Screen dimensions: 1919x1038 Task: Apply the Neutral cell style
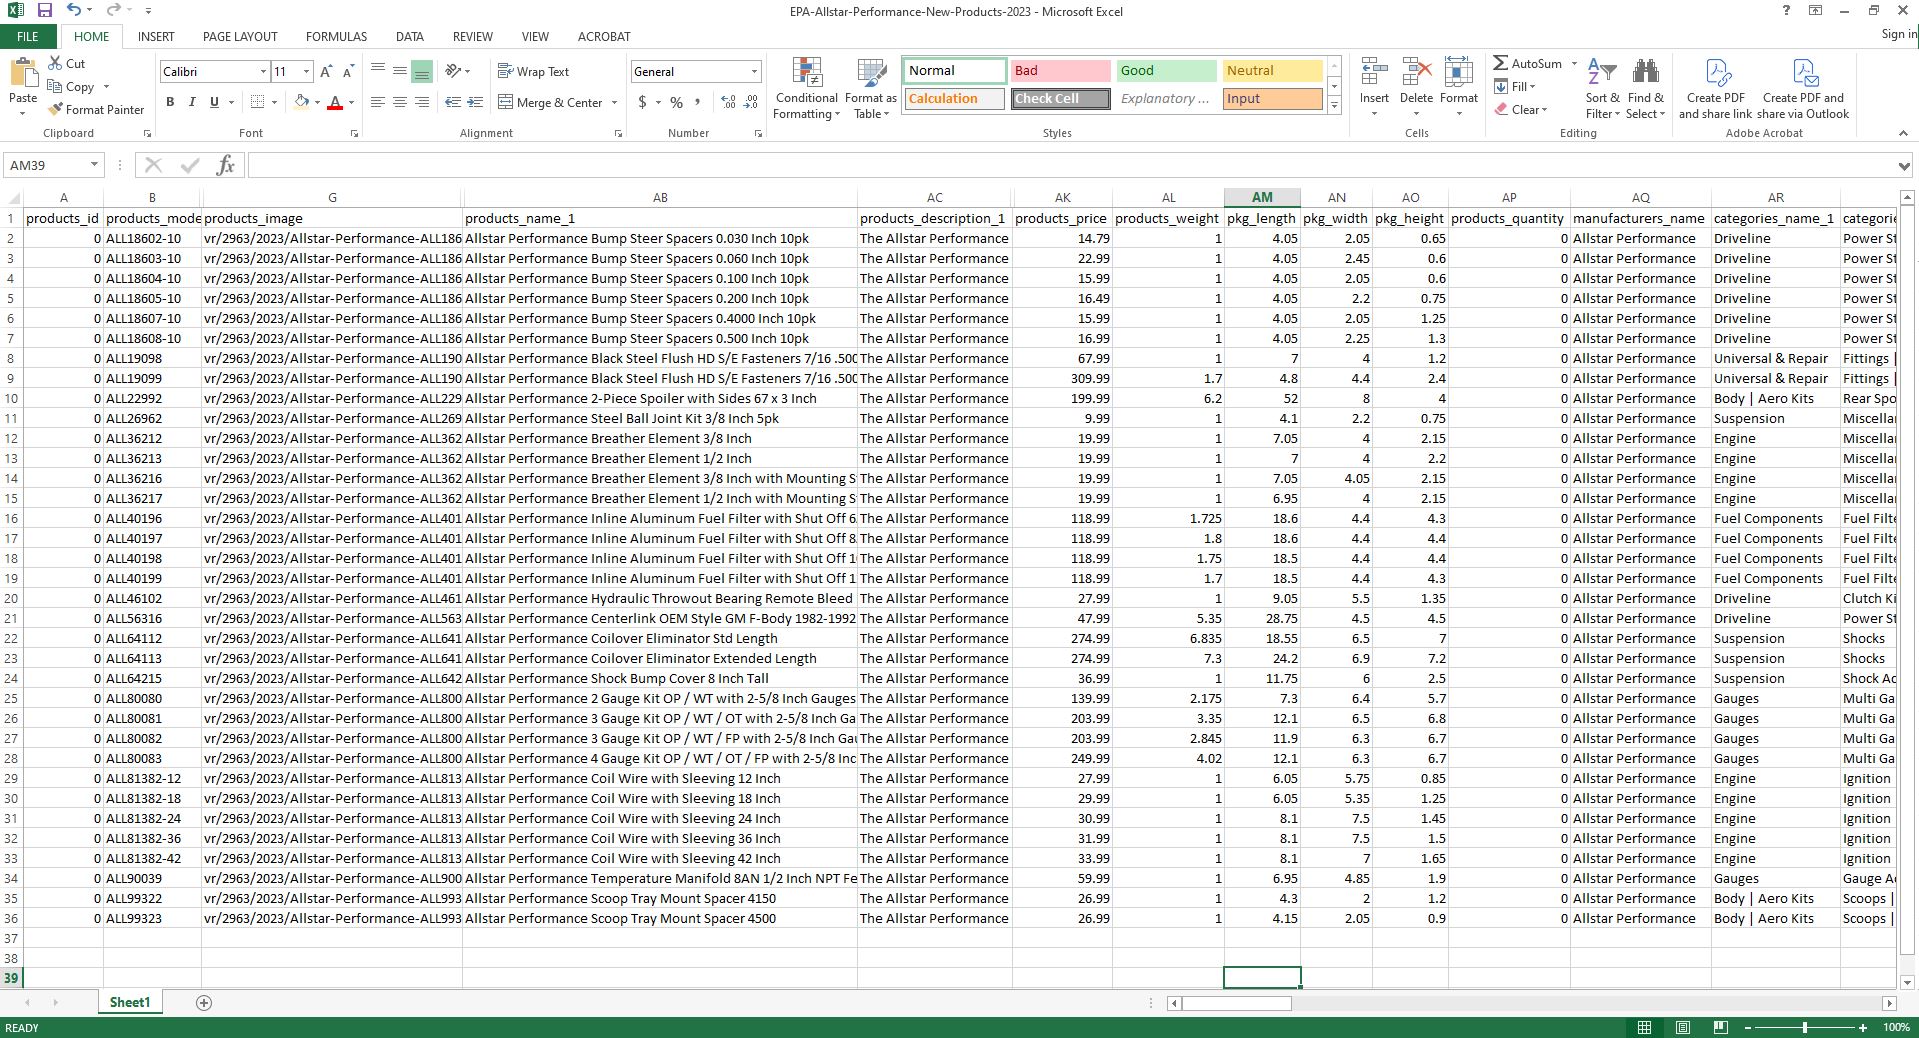coord(1272,71)
